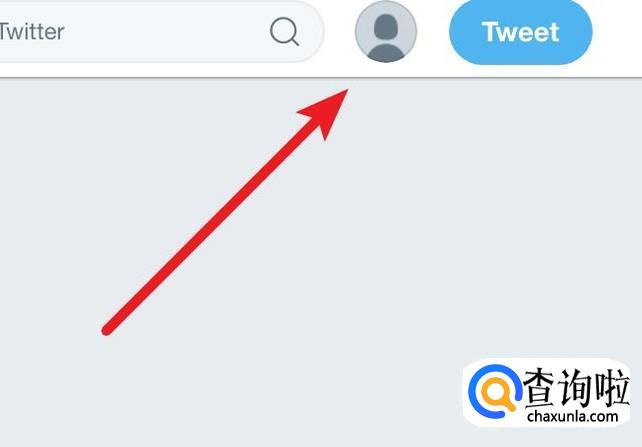Expand the account dropdown from the avatar
642x447 pixels.
point(386,32)
